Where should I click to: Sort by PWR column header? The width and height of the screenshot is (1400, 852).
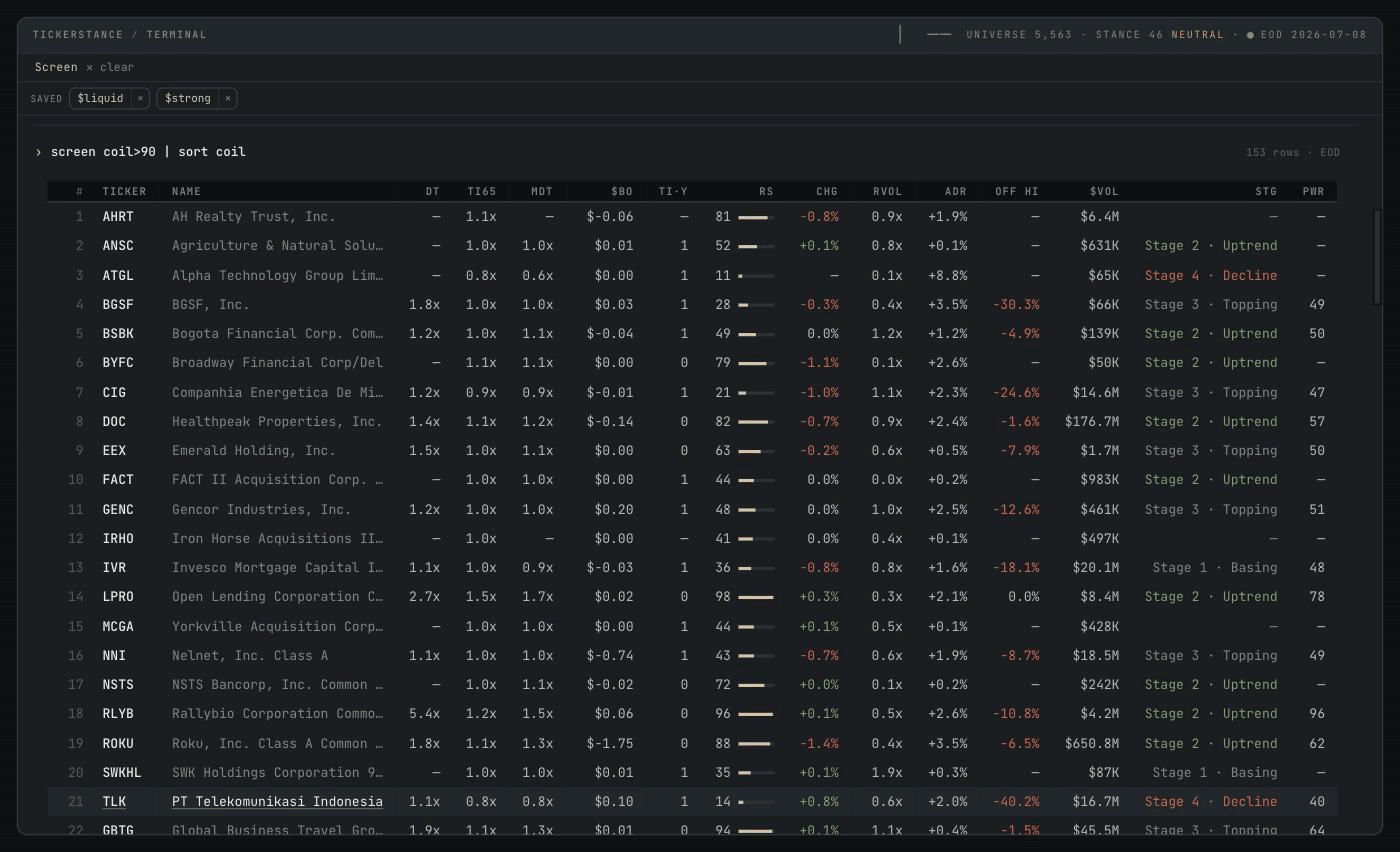click(1313, 191)
